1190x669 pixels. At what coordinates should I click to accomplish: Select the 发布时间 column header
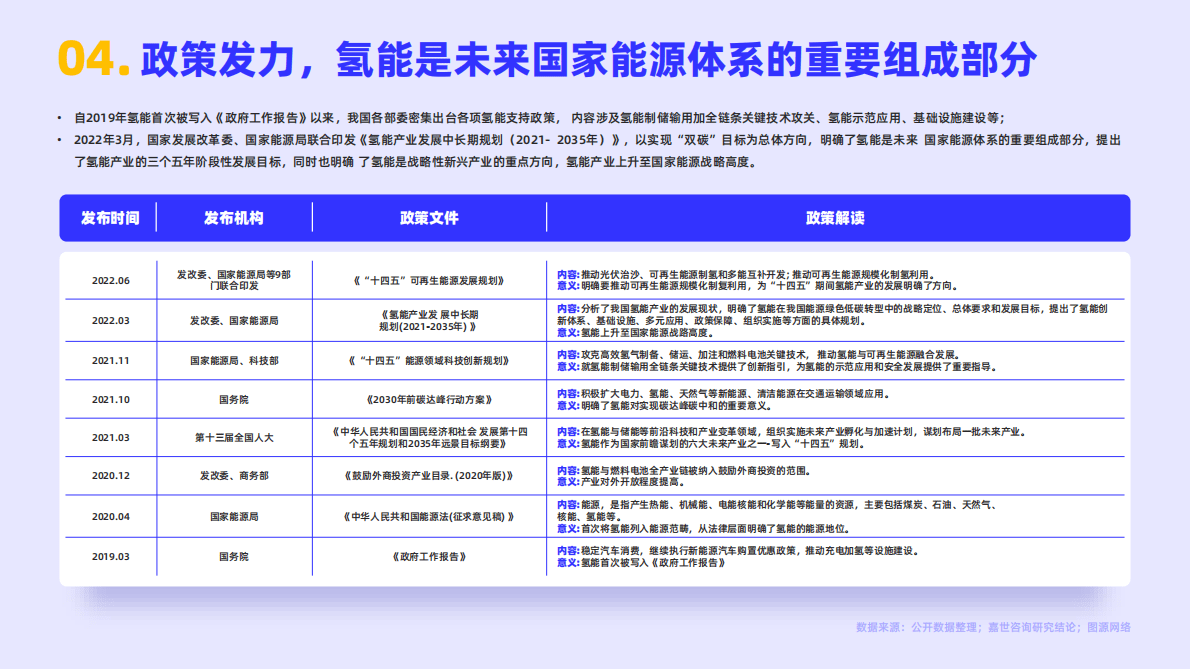coord(110,218)
